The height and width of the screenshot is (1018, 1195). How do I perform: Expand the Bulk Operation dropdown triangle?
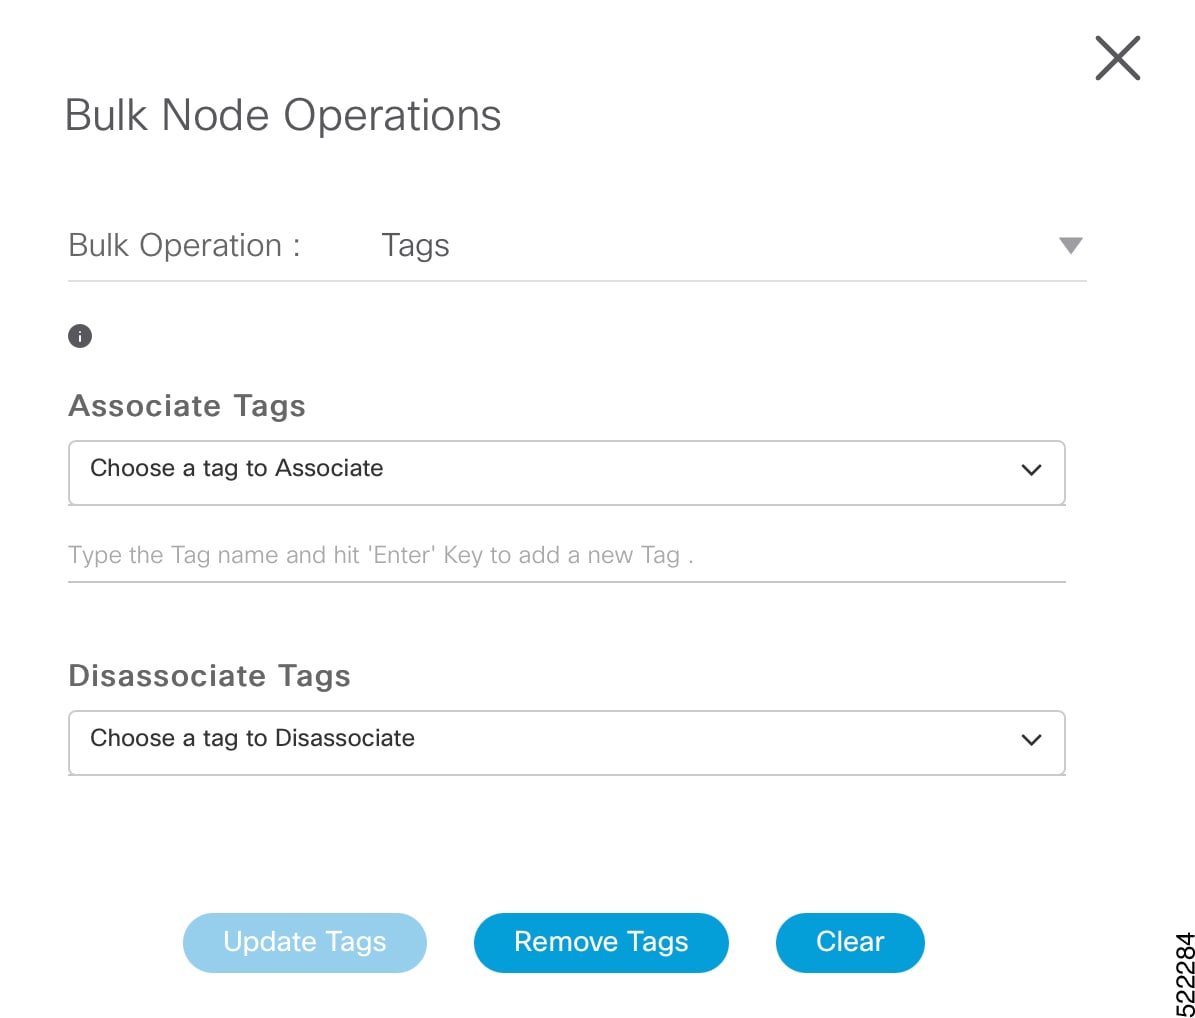pyautogui.click(x=1071, y=245)
